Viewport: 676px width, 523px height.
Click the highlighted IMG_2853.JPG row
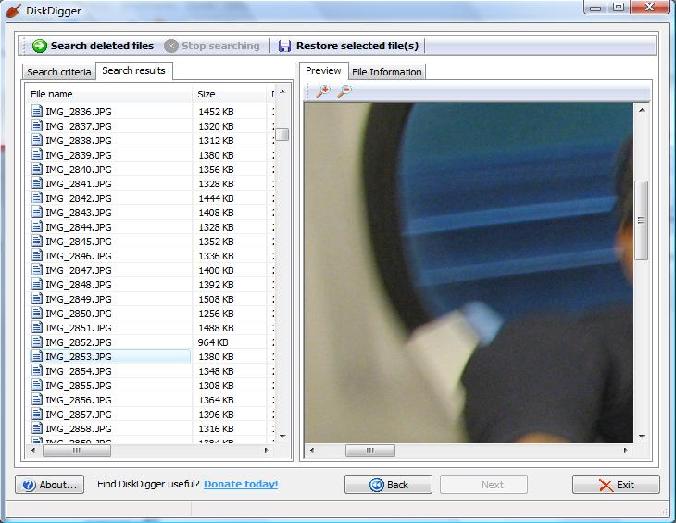(x=110, y=357)
